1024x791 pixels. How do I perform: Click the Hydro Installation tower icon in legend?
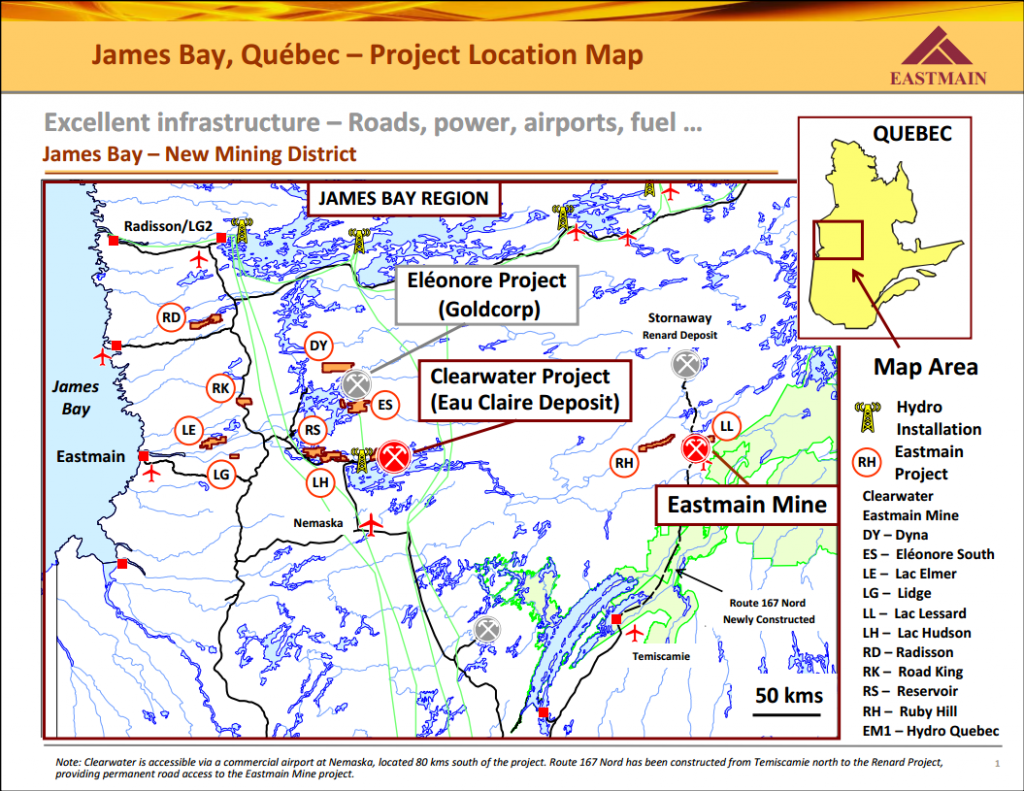coord(867,417)
